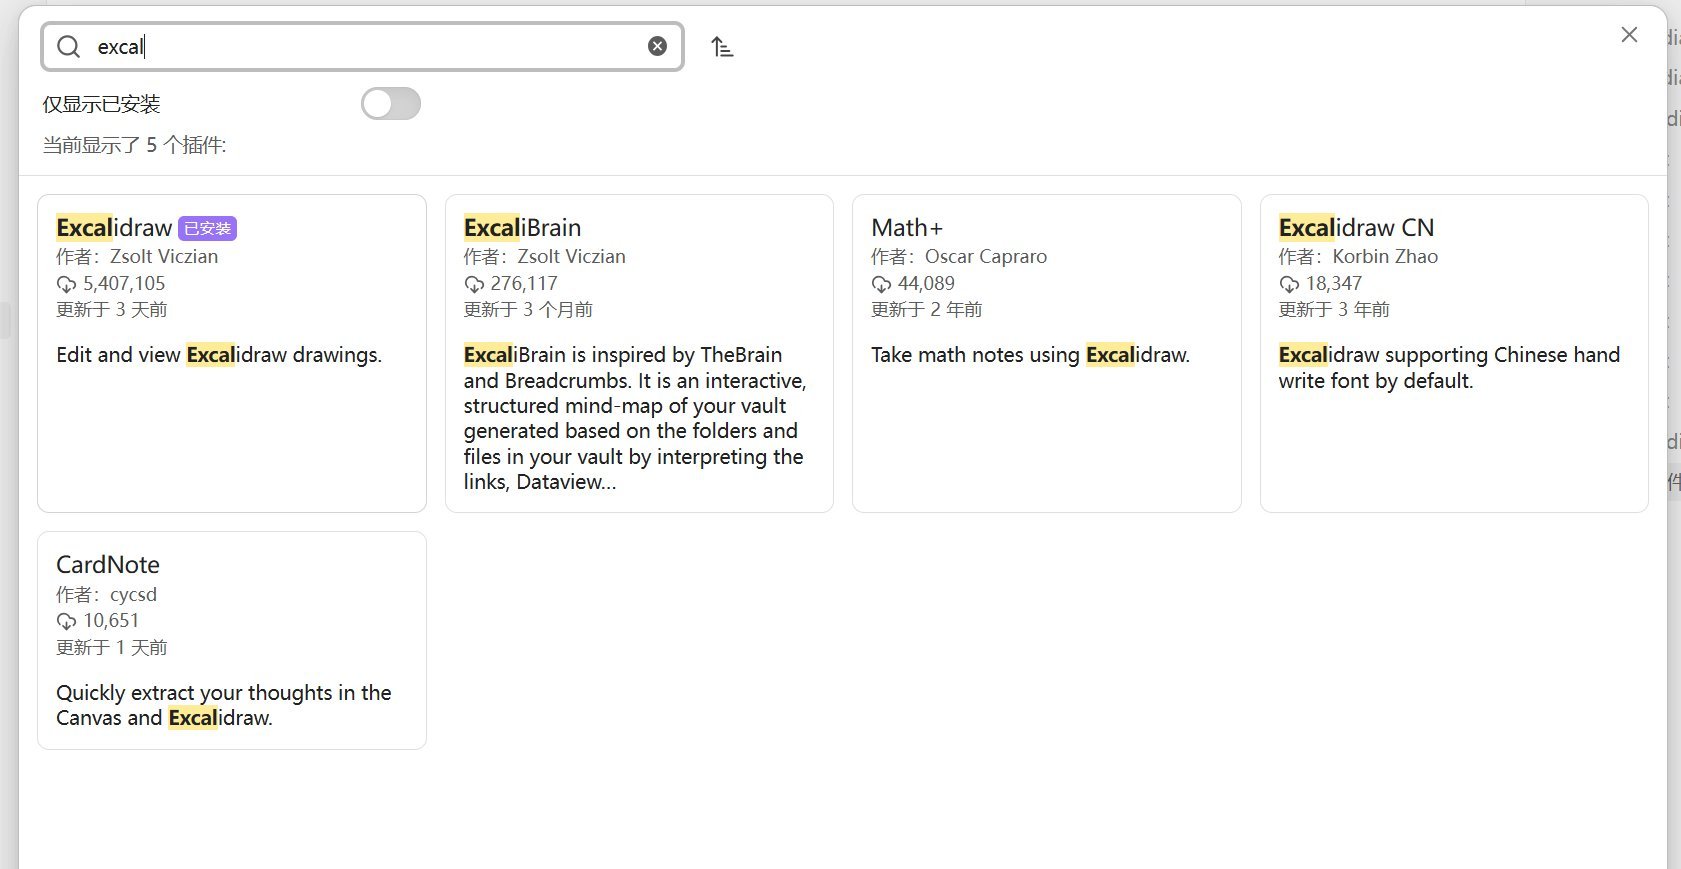1681x869 pixels.
Task: Click the download count 18,347
Action: tap(1334, 284)
